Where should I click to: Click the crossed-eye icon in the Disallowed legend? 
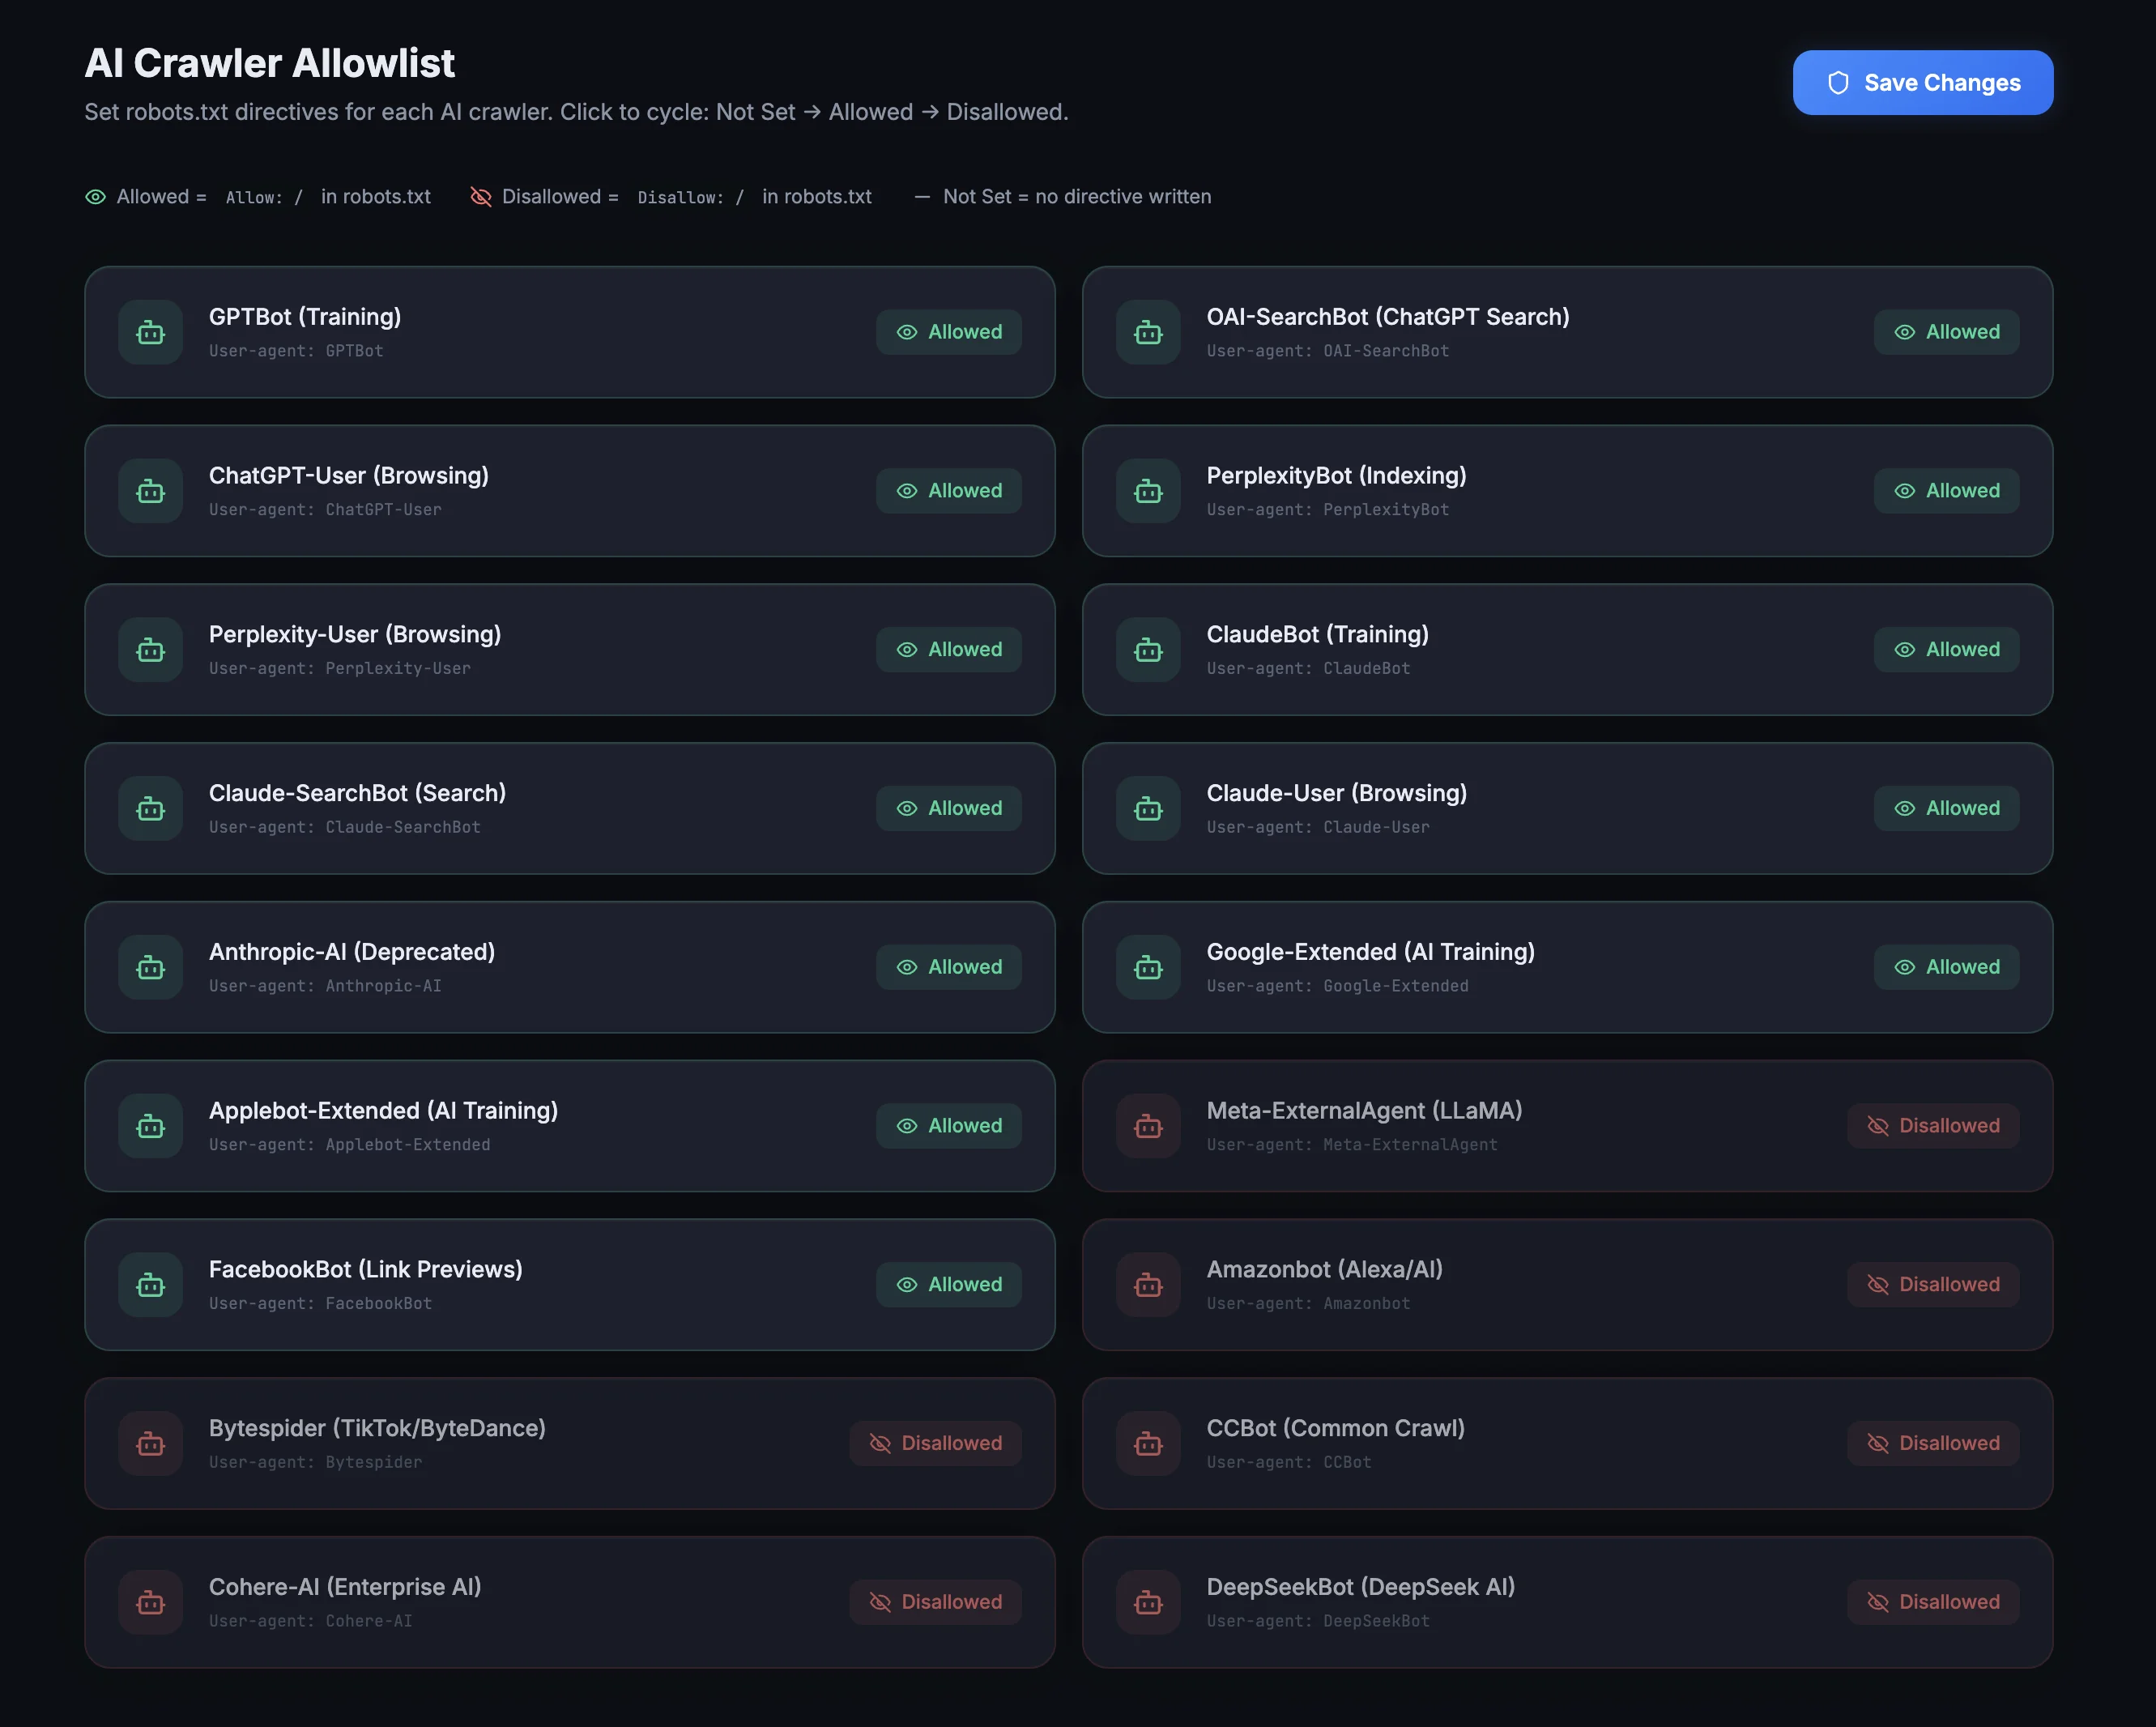[481, 197]
